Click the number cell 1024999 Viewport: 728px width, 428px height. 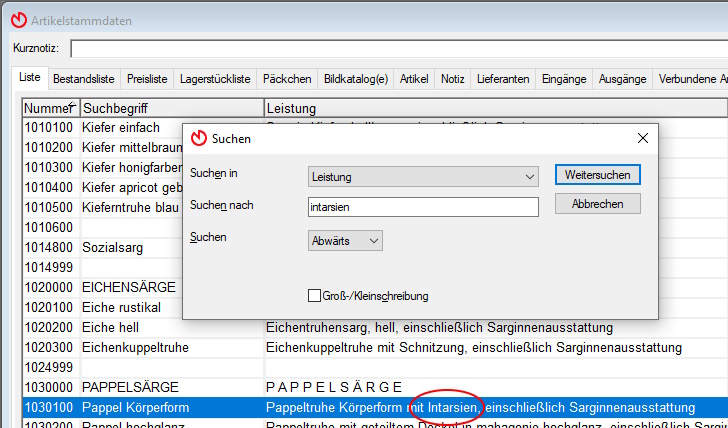tap(51, 368)
